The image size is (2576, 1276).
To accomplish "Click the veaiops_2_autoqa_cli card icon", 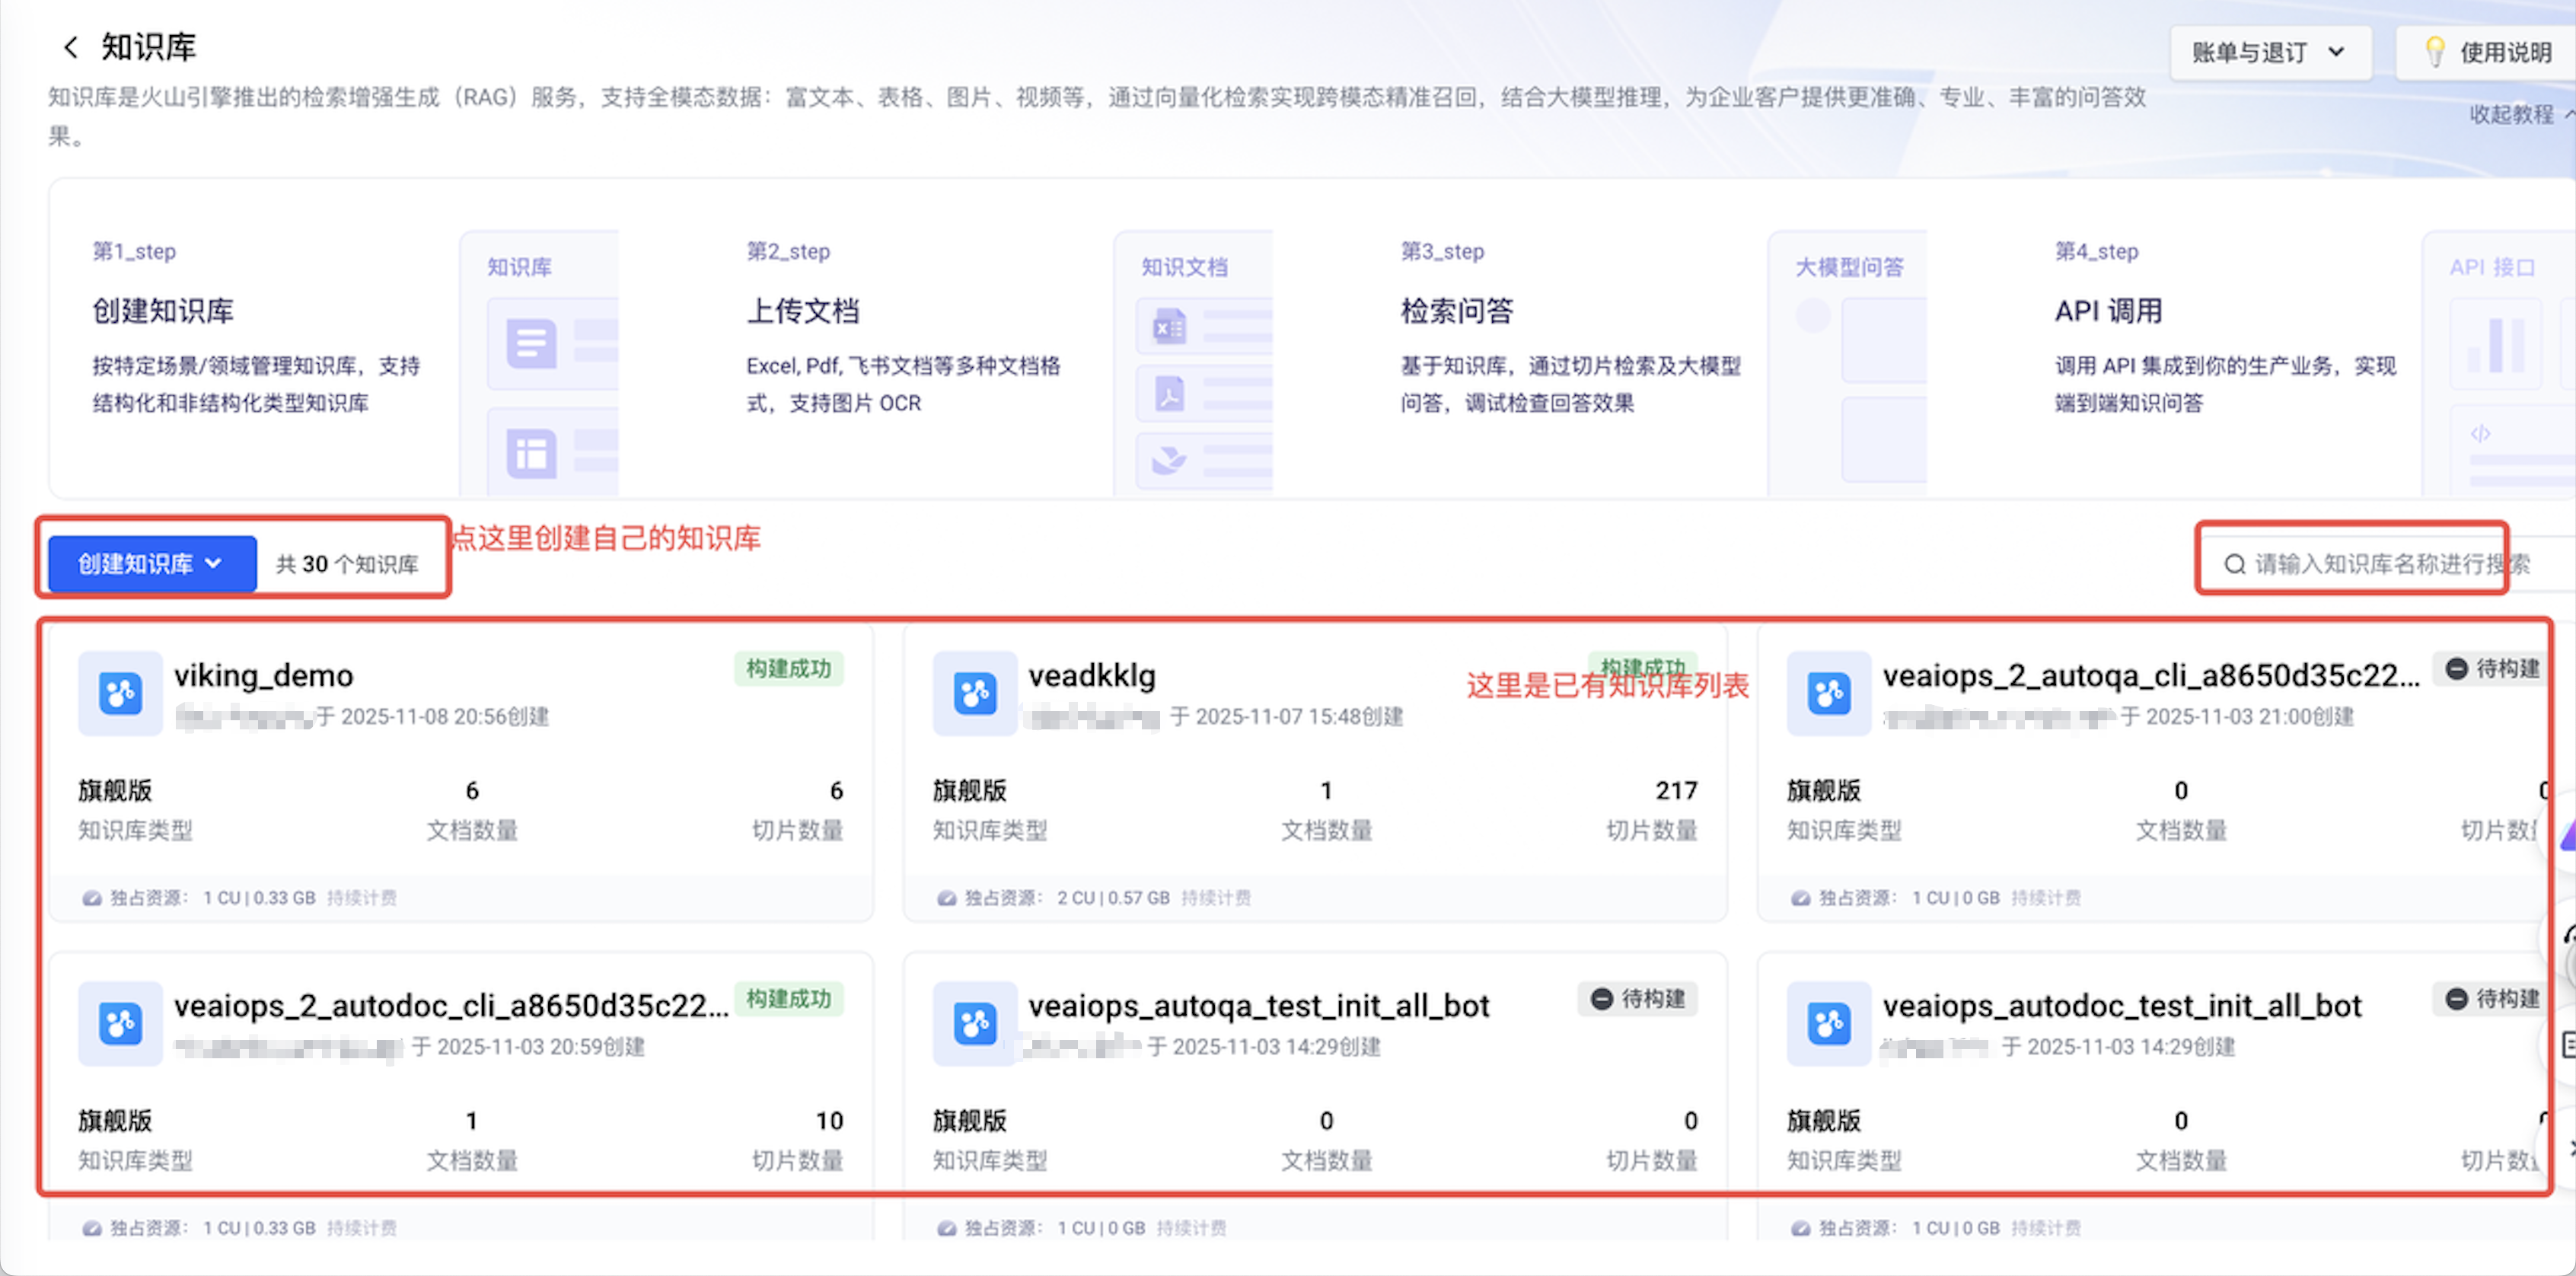I will (1828, 693).
